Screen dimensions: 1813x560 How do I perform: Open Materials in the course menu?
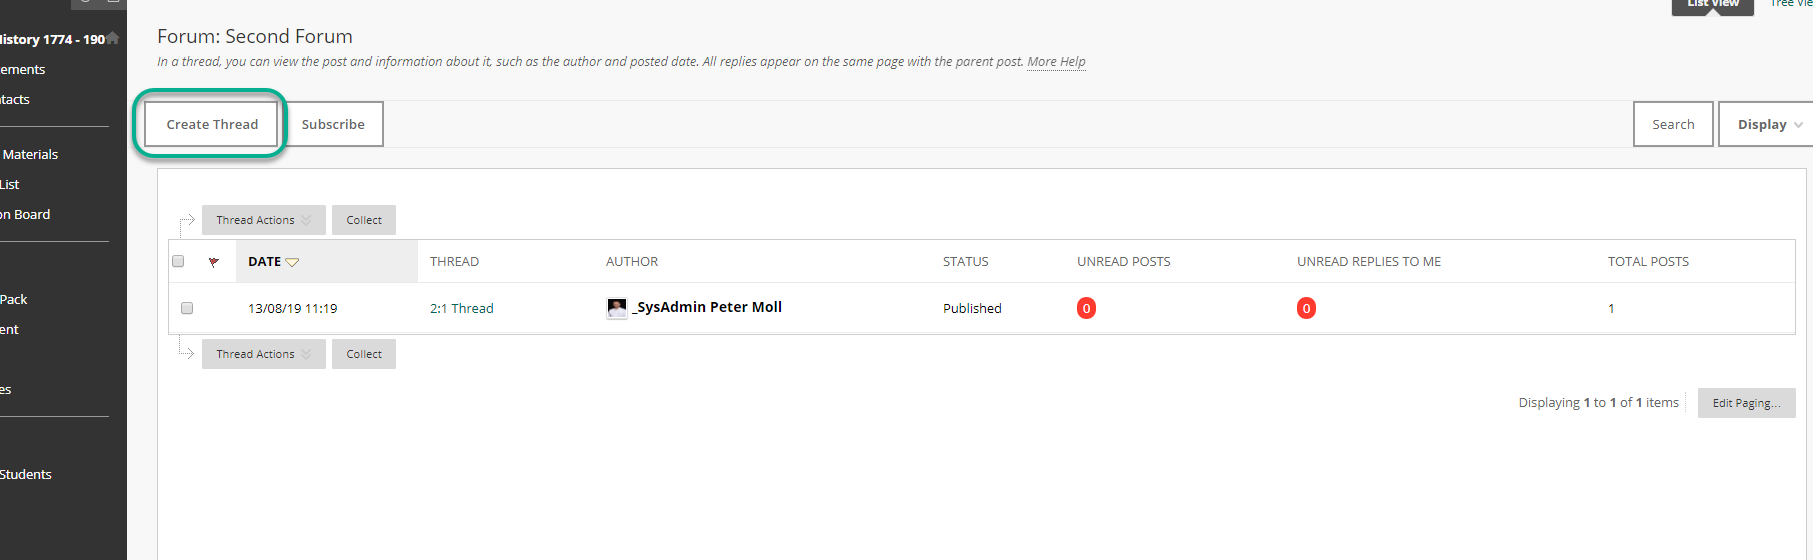30,154
